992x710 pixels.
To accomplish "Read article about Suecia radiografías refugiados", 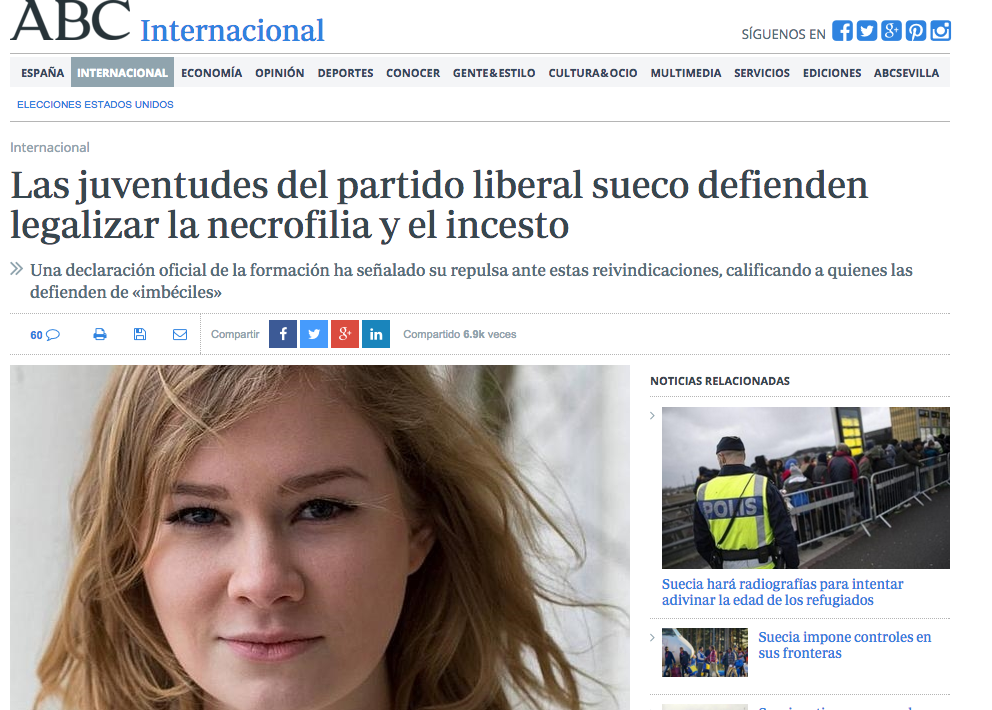I will coord(782,592).
